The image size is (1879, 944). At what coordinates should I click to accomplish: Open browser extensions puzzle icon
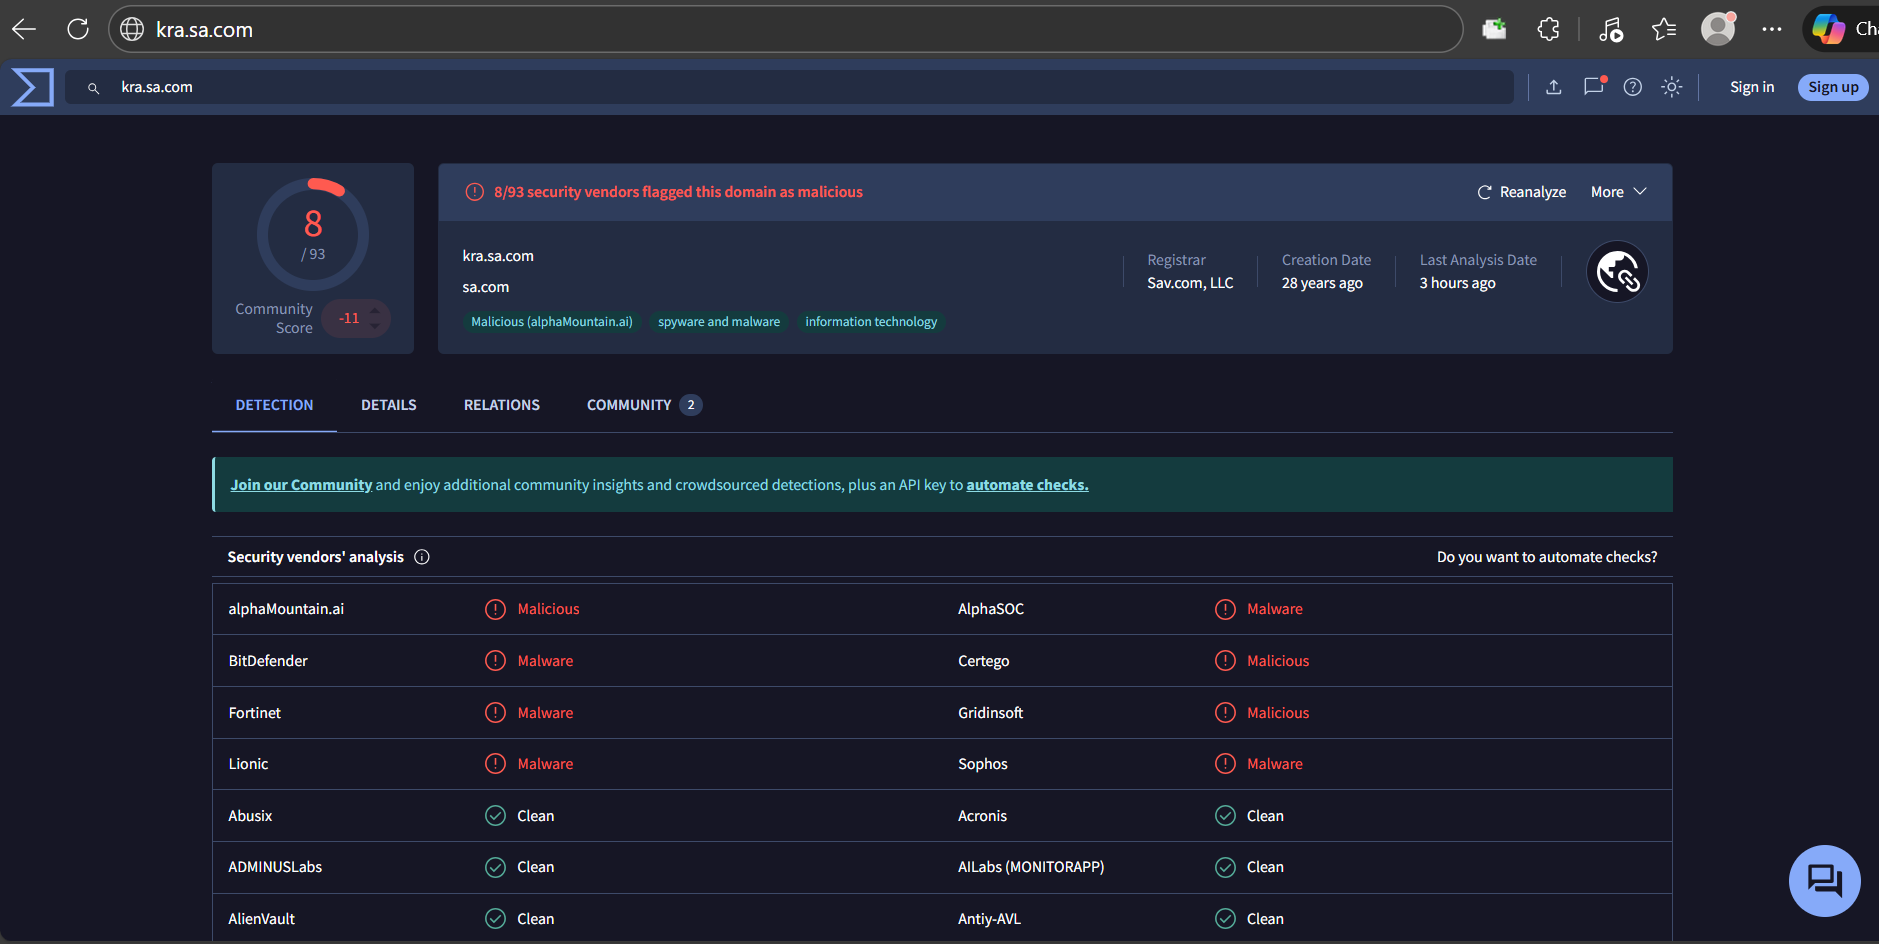click(x=1548, y=29)
